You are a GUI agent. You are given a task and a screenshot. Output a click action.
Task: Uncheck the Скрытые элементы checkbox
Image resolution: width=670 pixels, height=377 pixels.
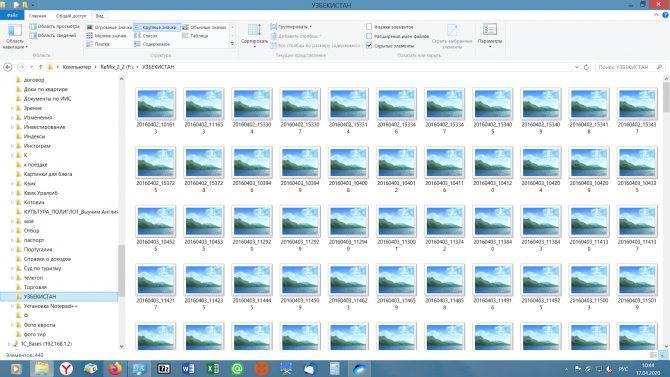click(x=369, y=46)
